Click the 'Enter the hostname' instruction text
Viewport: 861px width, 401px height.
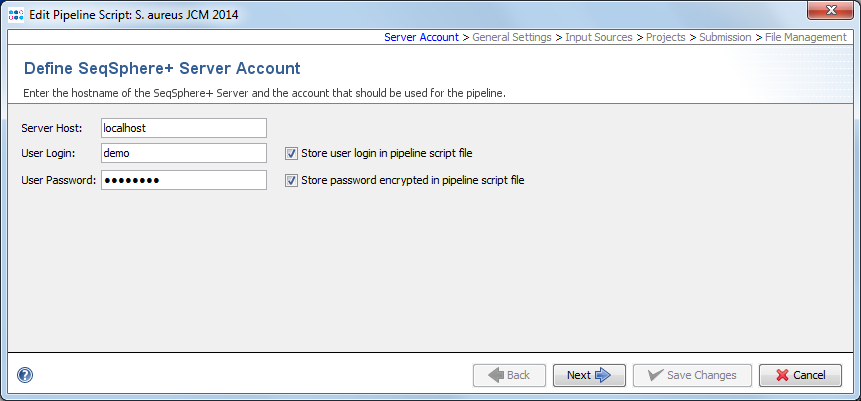264,93
